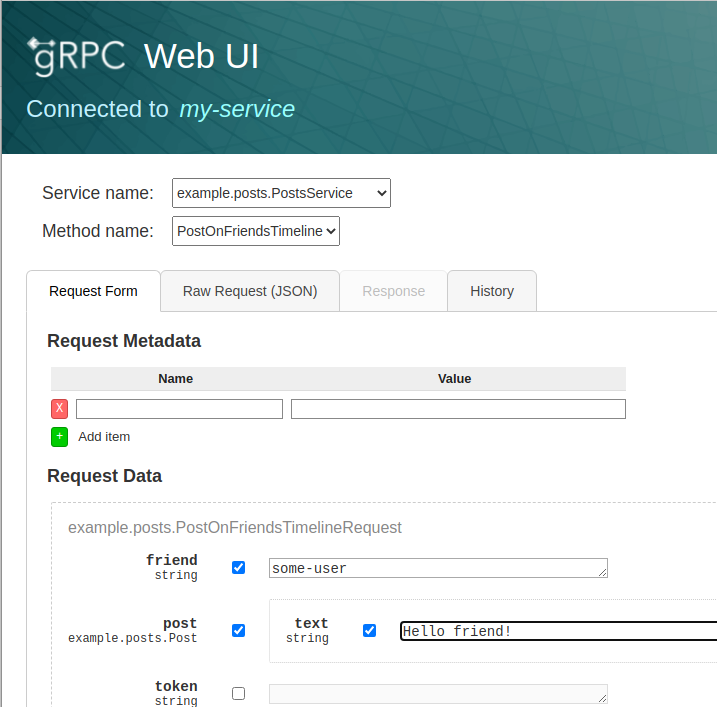This screenshot has width=717, height=707.
Task: Click the metadata Name input field
Action: tap(179, 409)
